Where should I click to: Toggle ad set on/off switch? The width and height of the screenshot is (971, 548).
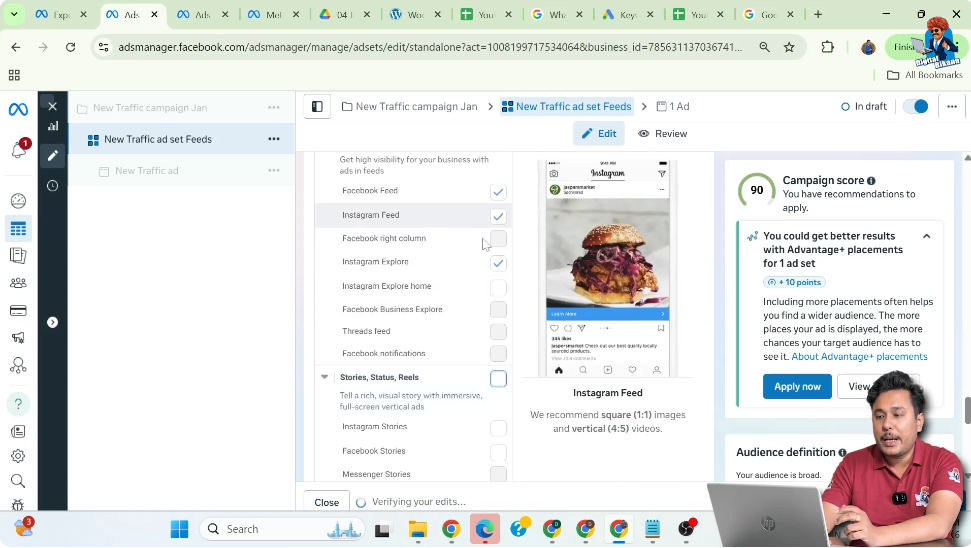[916, 107]
